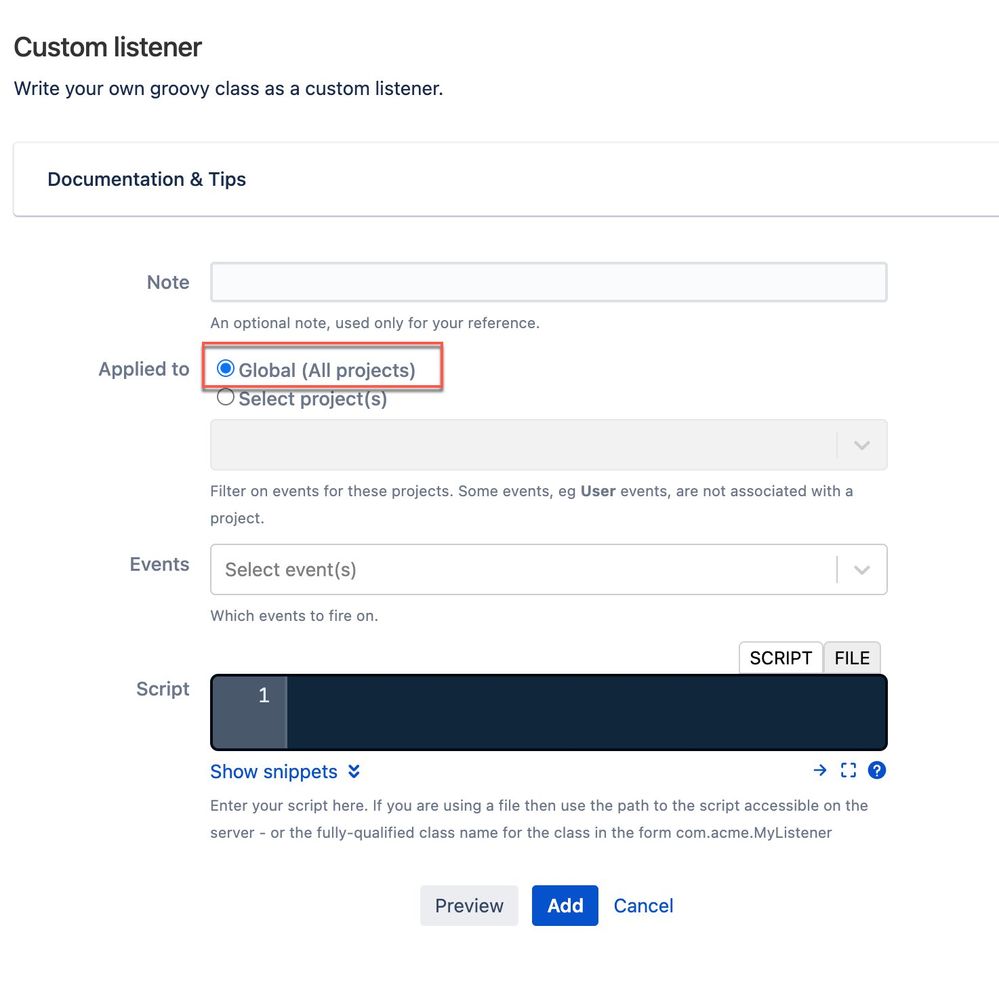The width and height of the screenshot is (999, 983).
Task: Select Global (All projects) radio button
Action: pyautogui.click(x=225, y=368)
